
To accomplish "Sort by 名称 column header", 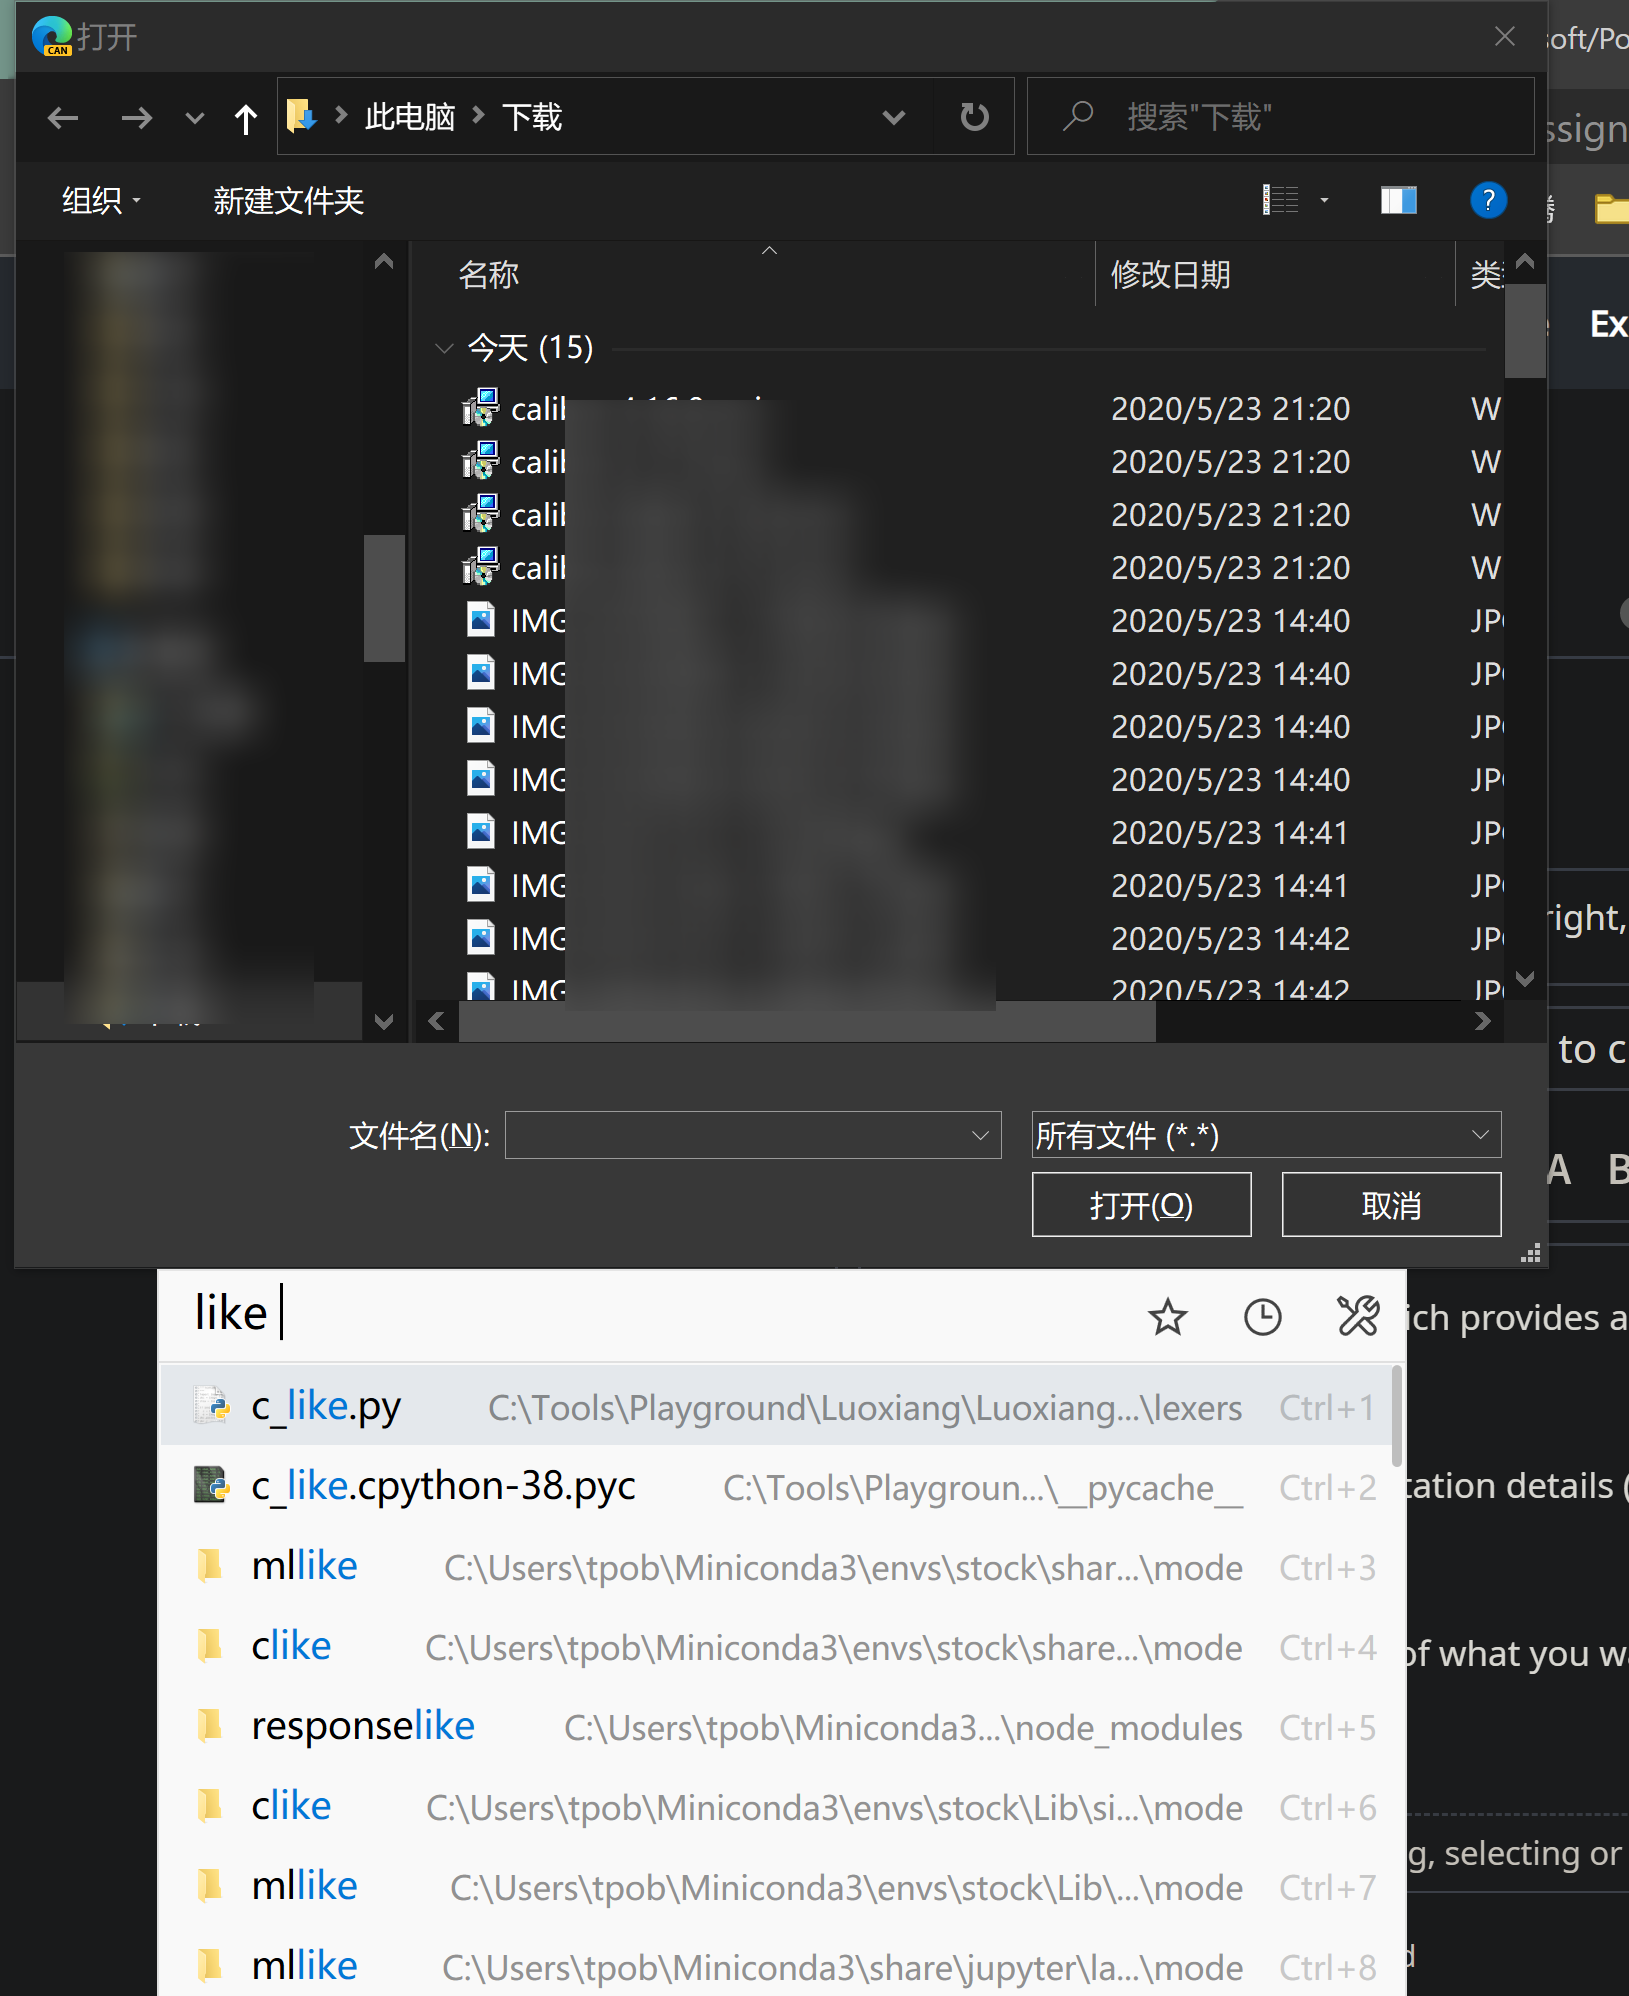I will (488, 274).
